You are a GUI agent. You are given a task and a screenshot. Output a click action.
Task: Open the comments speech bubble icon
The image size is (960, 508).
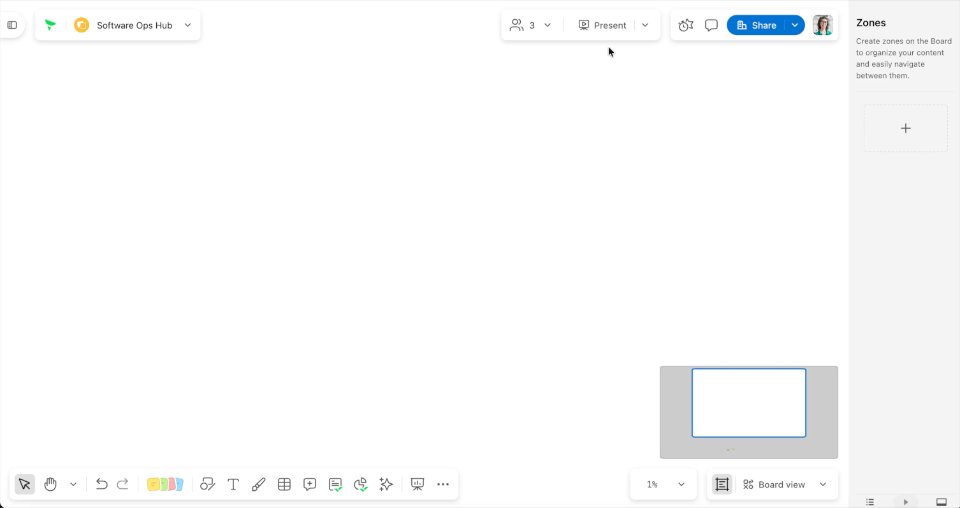[x=711, y=25]
